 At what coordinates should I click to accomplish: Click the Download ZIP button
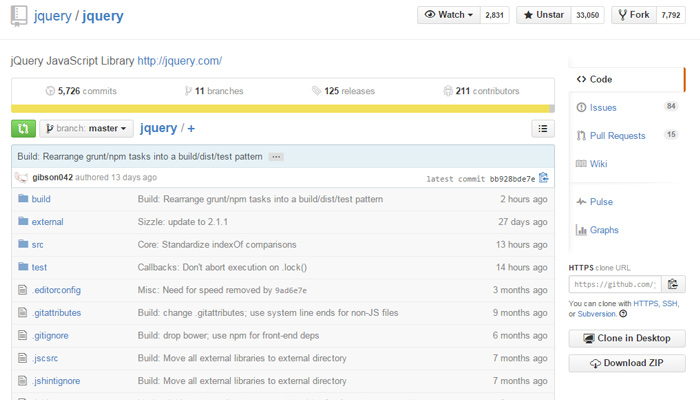pyautogui.click(x=627, y=363)
